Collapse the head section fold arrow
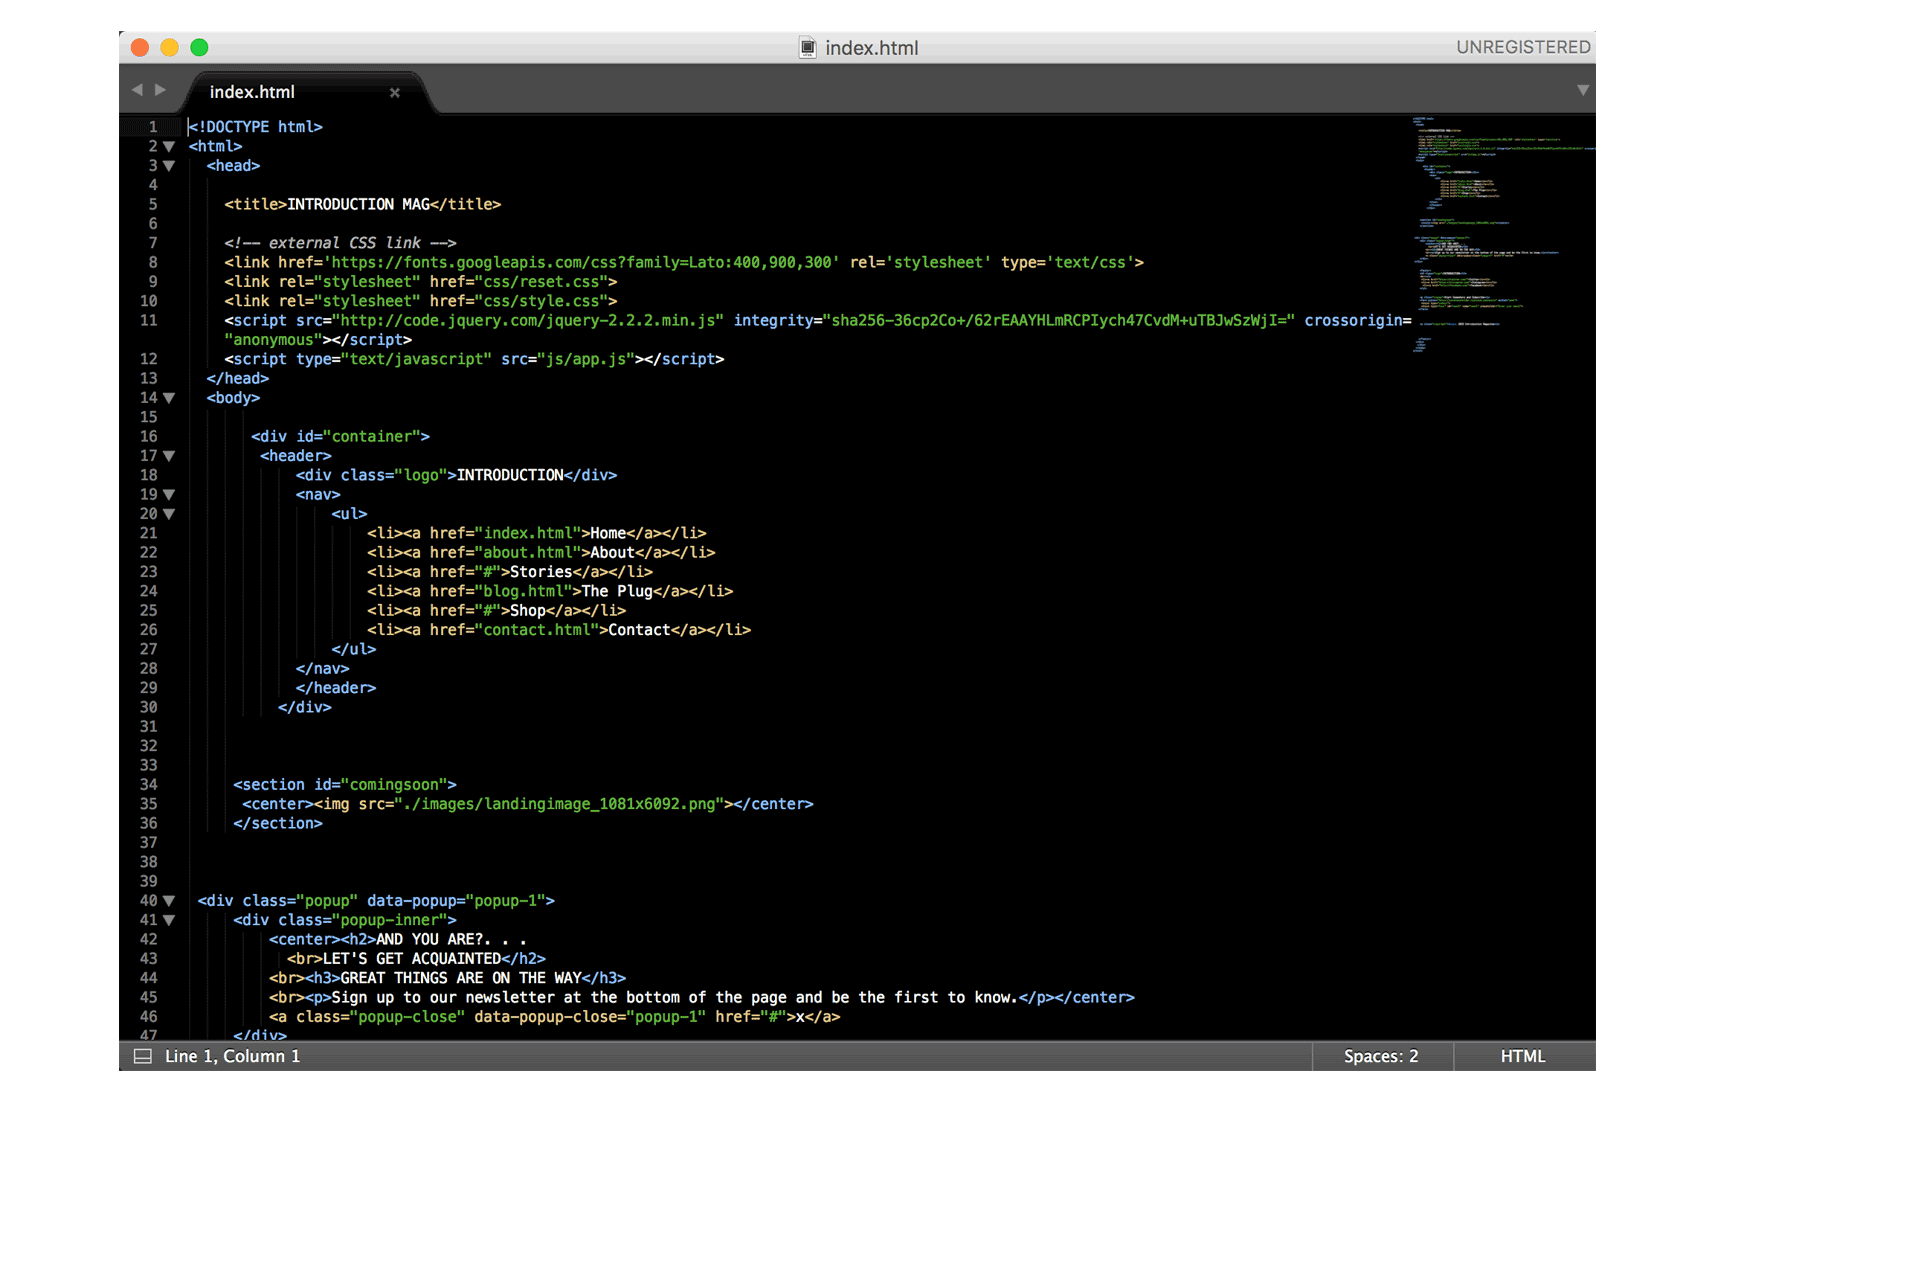 coord(169,165)
